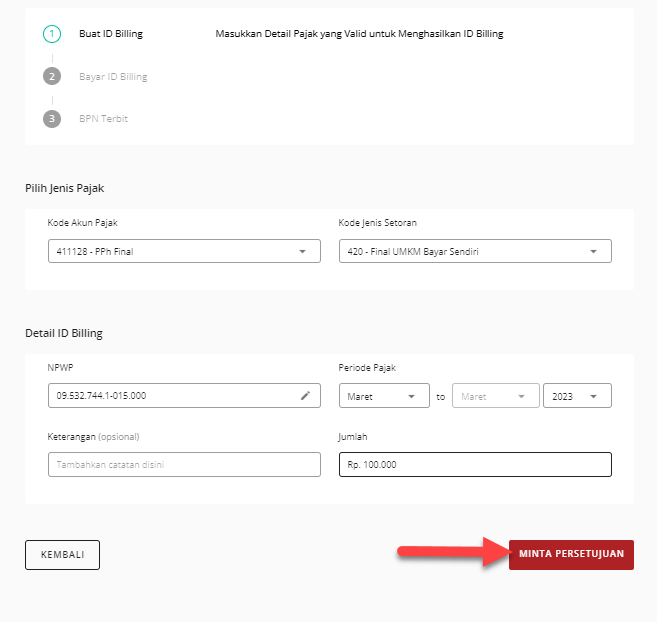Click the step 1 circle indicator
Viewport: 657px width, 622px height.
click(52, 34)
